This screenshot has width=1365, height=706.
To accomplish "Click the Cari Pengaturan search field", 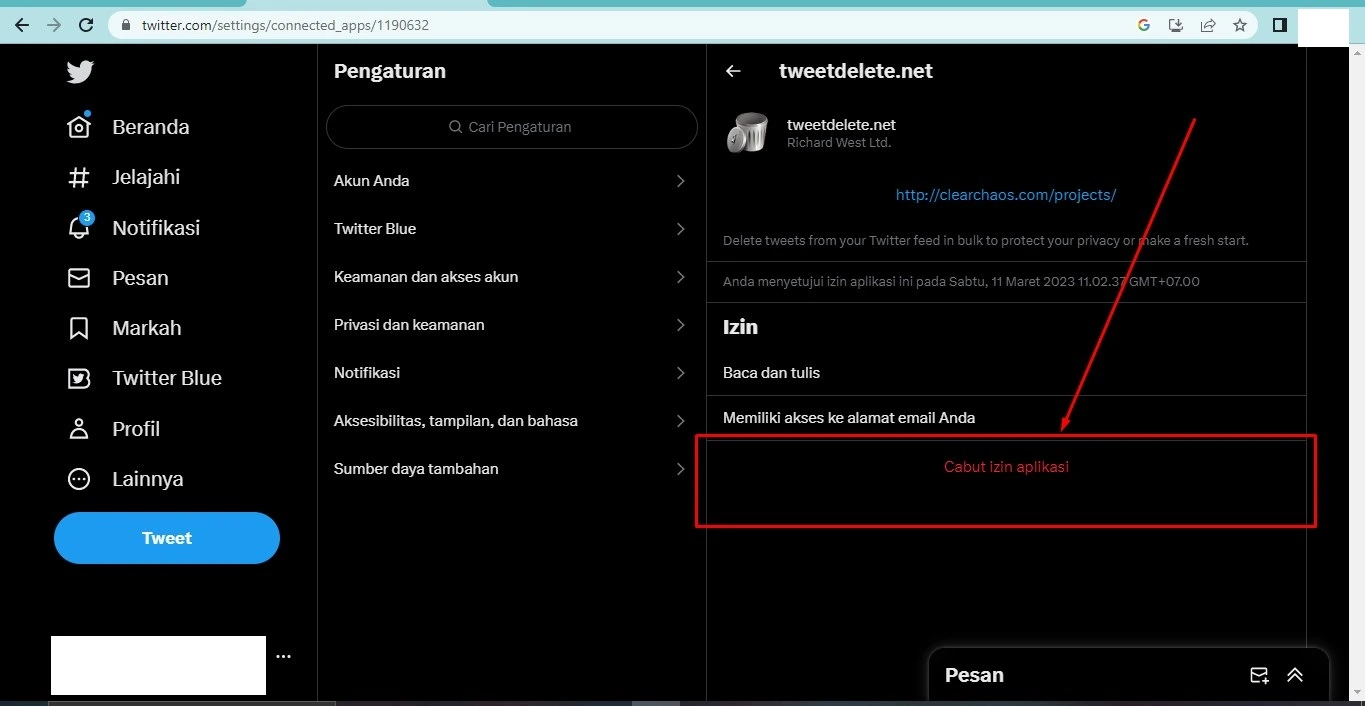I will point(511,127).
